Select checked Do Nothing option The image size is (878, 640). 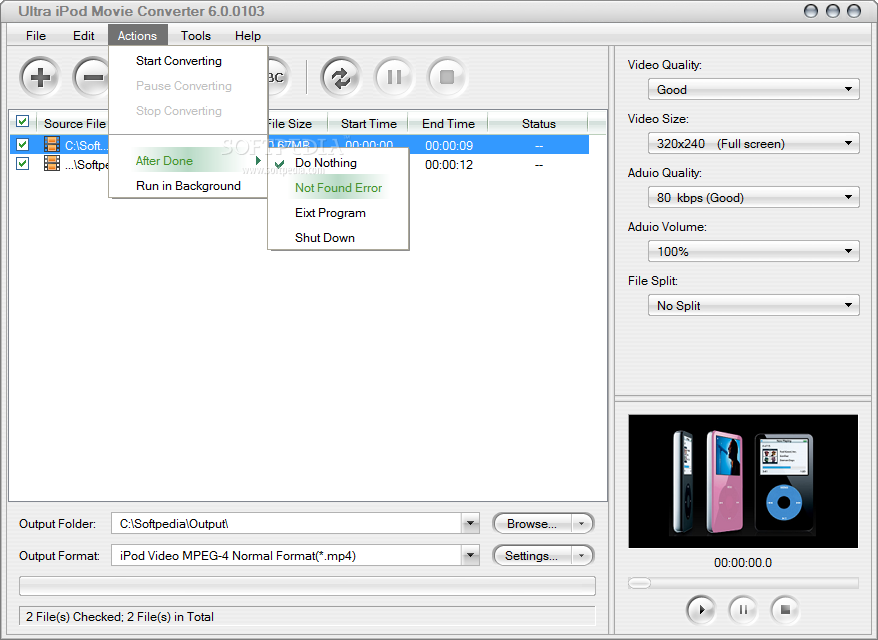coord(338,163)
